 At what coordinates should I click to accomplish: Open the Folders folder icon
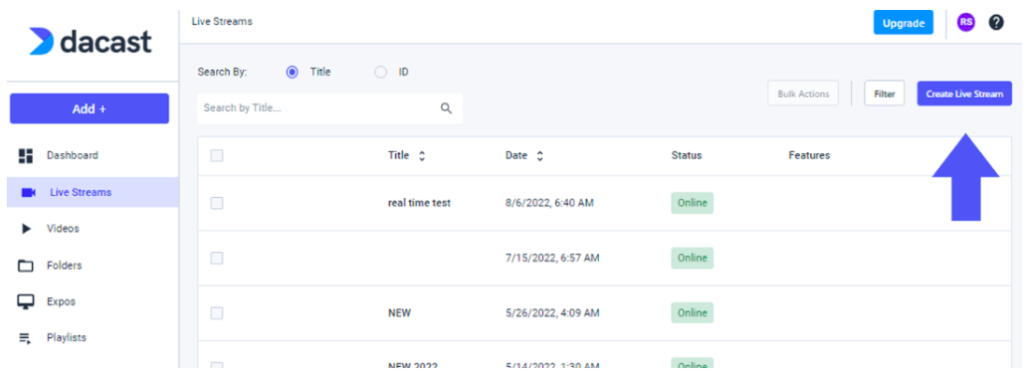click(x=25, y=266)
